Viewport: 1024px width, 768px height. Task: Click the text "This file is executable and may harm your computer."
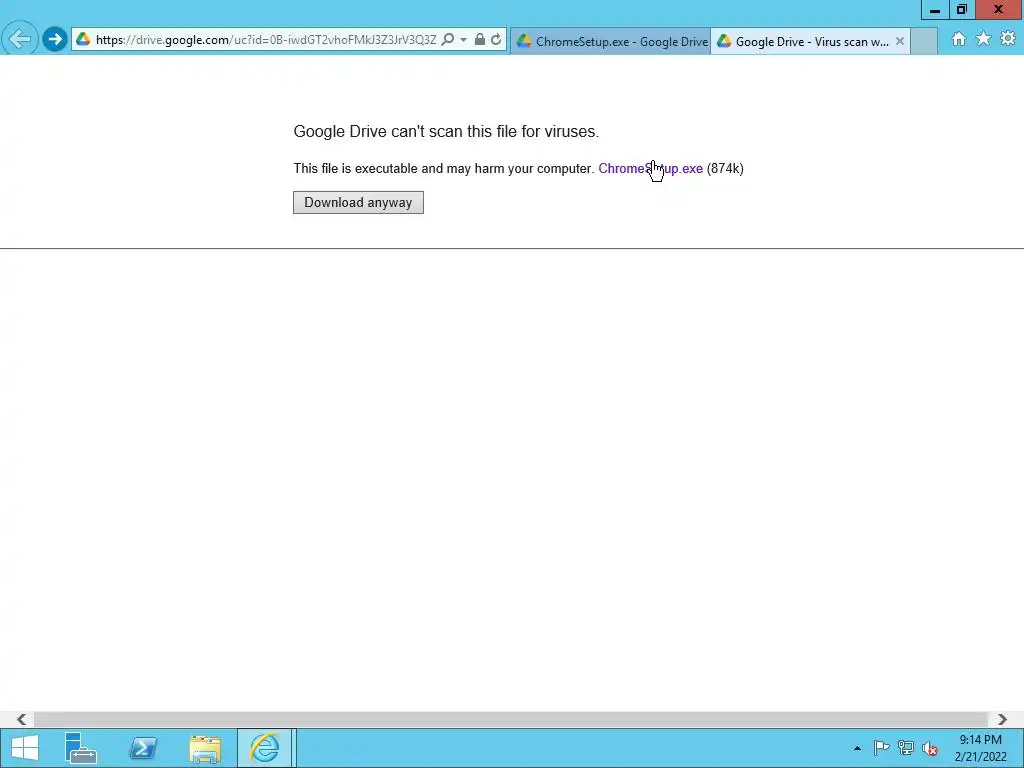coord(443,168)
